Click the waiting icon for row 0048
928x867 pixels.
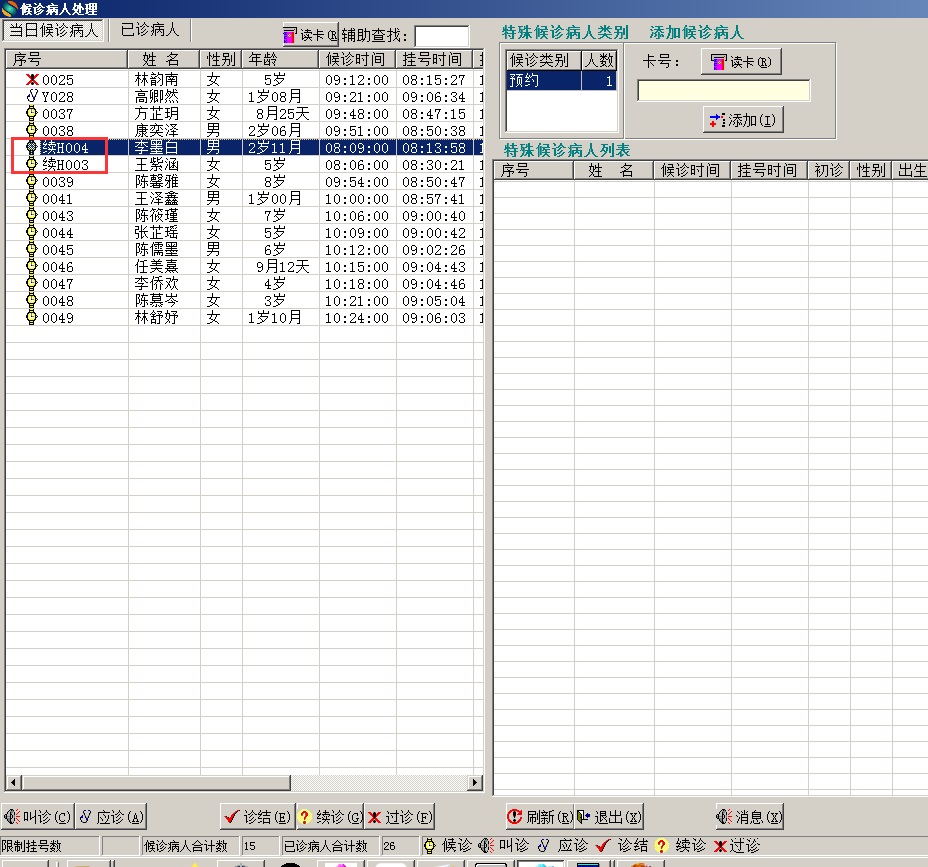click(x=32, y=301)
